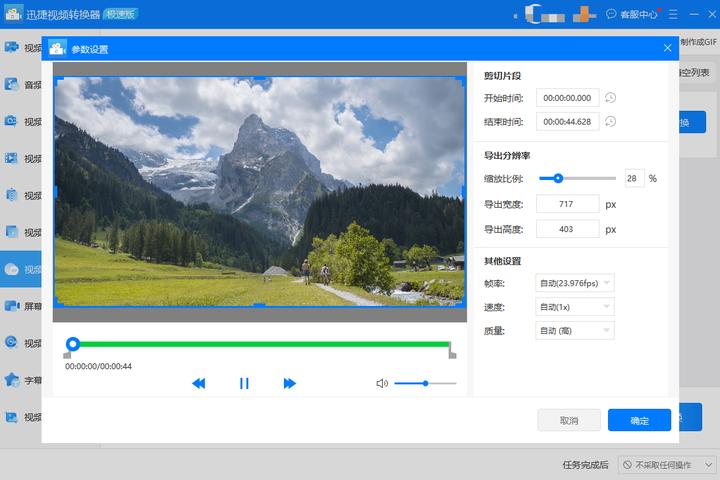Click the 取消 cancel button
Viewport: 720px width, 480px height.
point(569,420)
